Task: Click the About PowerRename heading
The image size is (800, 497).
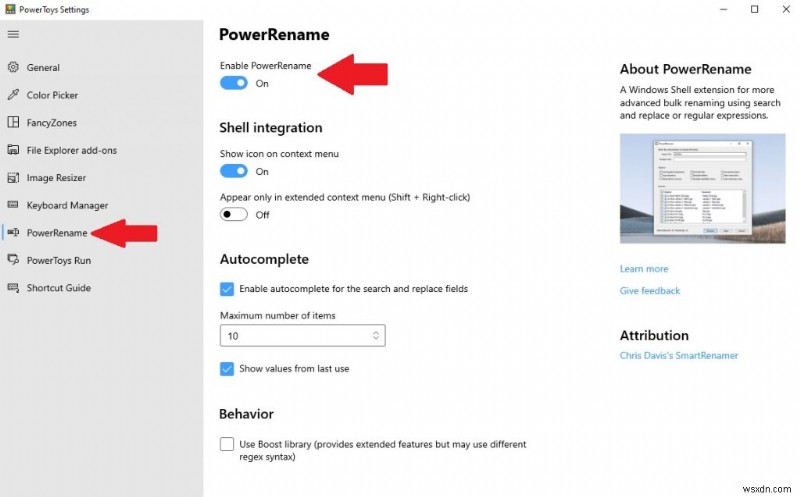Action: click(x=686, y=69)
